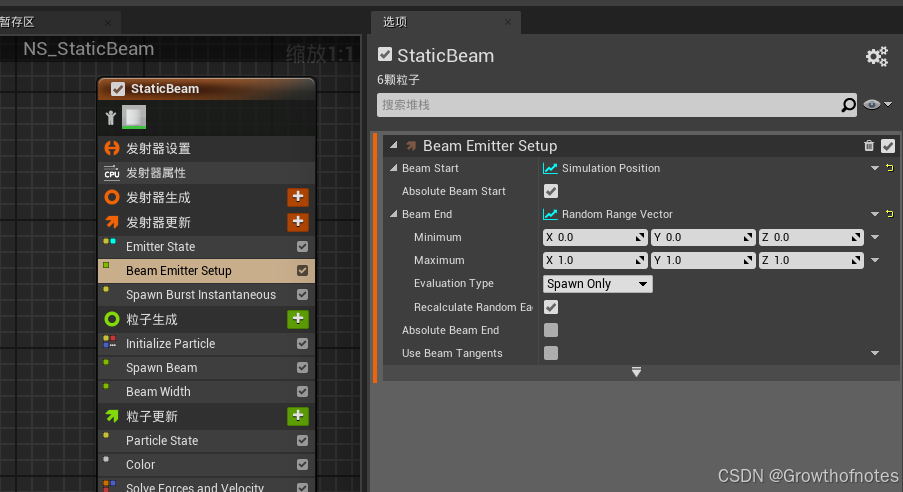Disable Beam Width module checkbox
This screenshot has height=492, width=903.
(302, 392)
